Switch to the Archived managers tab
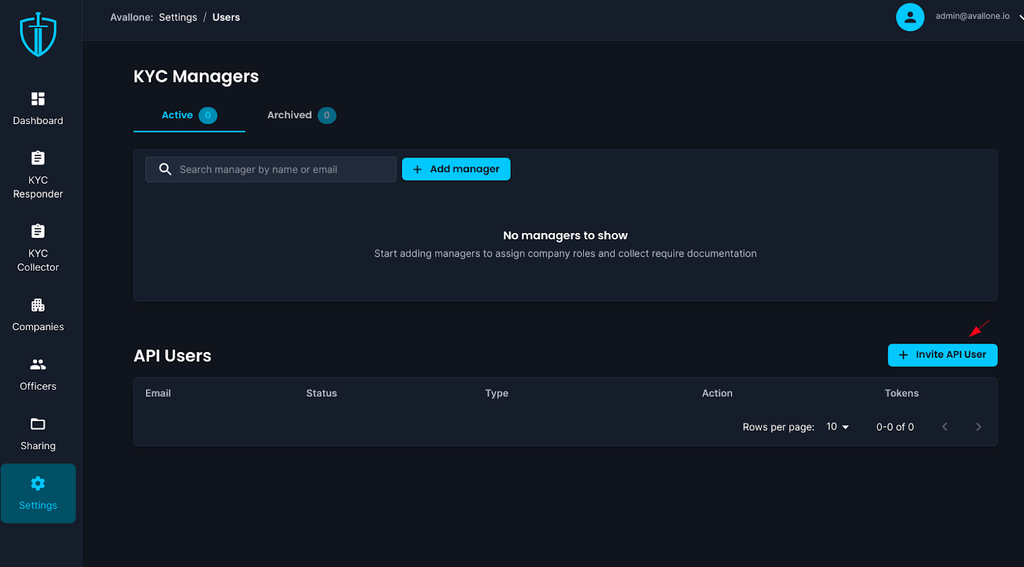The height and width of the screenshot is (567, 1024). (301, 116)
